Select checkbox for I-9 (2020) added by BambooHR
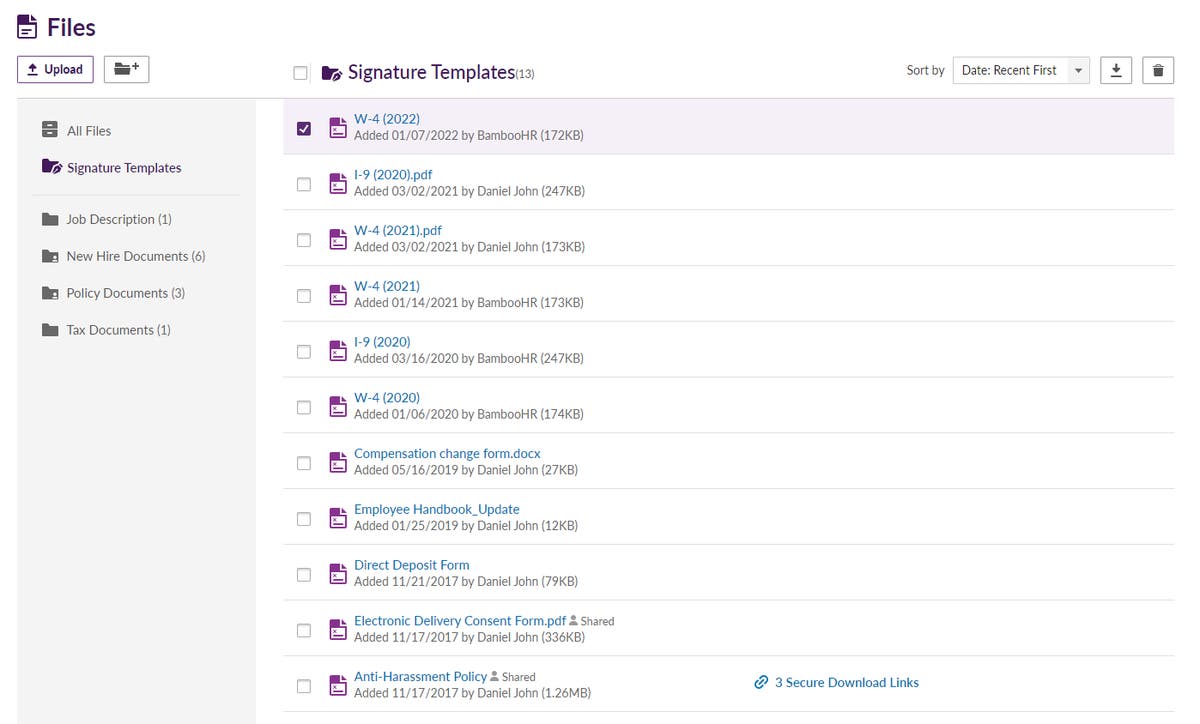 pos(304,352)
